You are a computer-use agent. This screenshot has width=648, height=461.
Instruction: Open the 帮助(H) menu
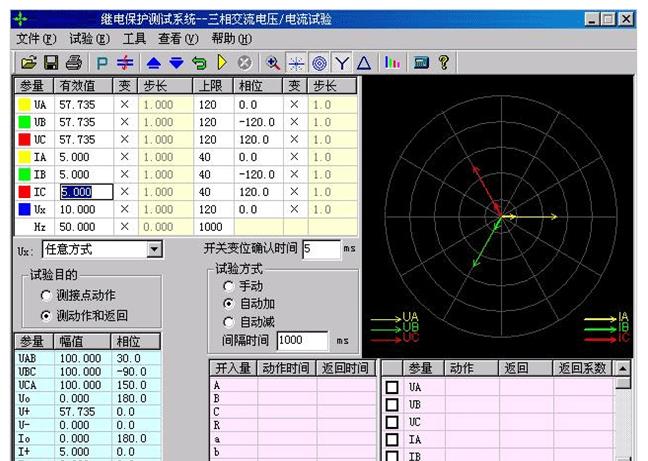231,39
